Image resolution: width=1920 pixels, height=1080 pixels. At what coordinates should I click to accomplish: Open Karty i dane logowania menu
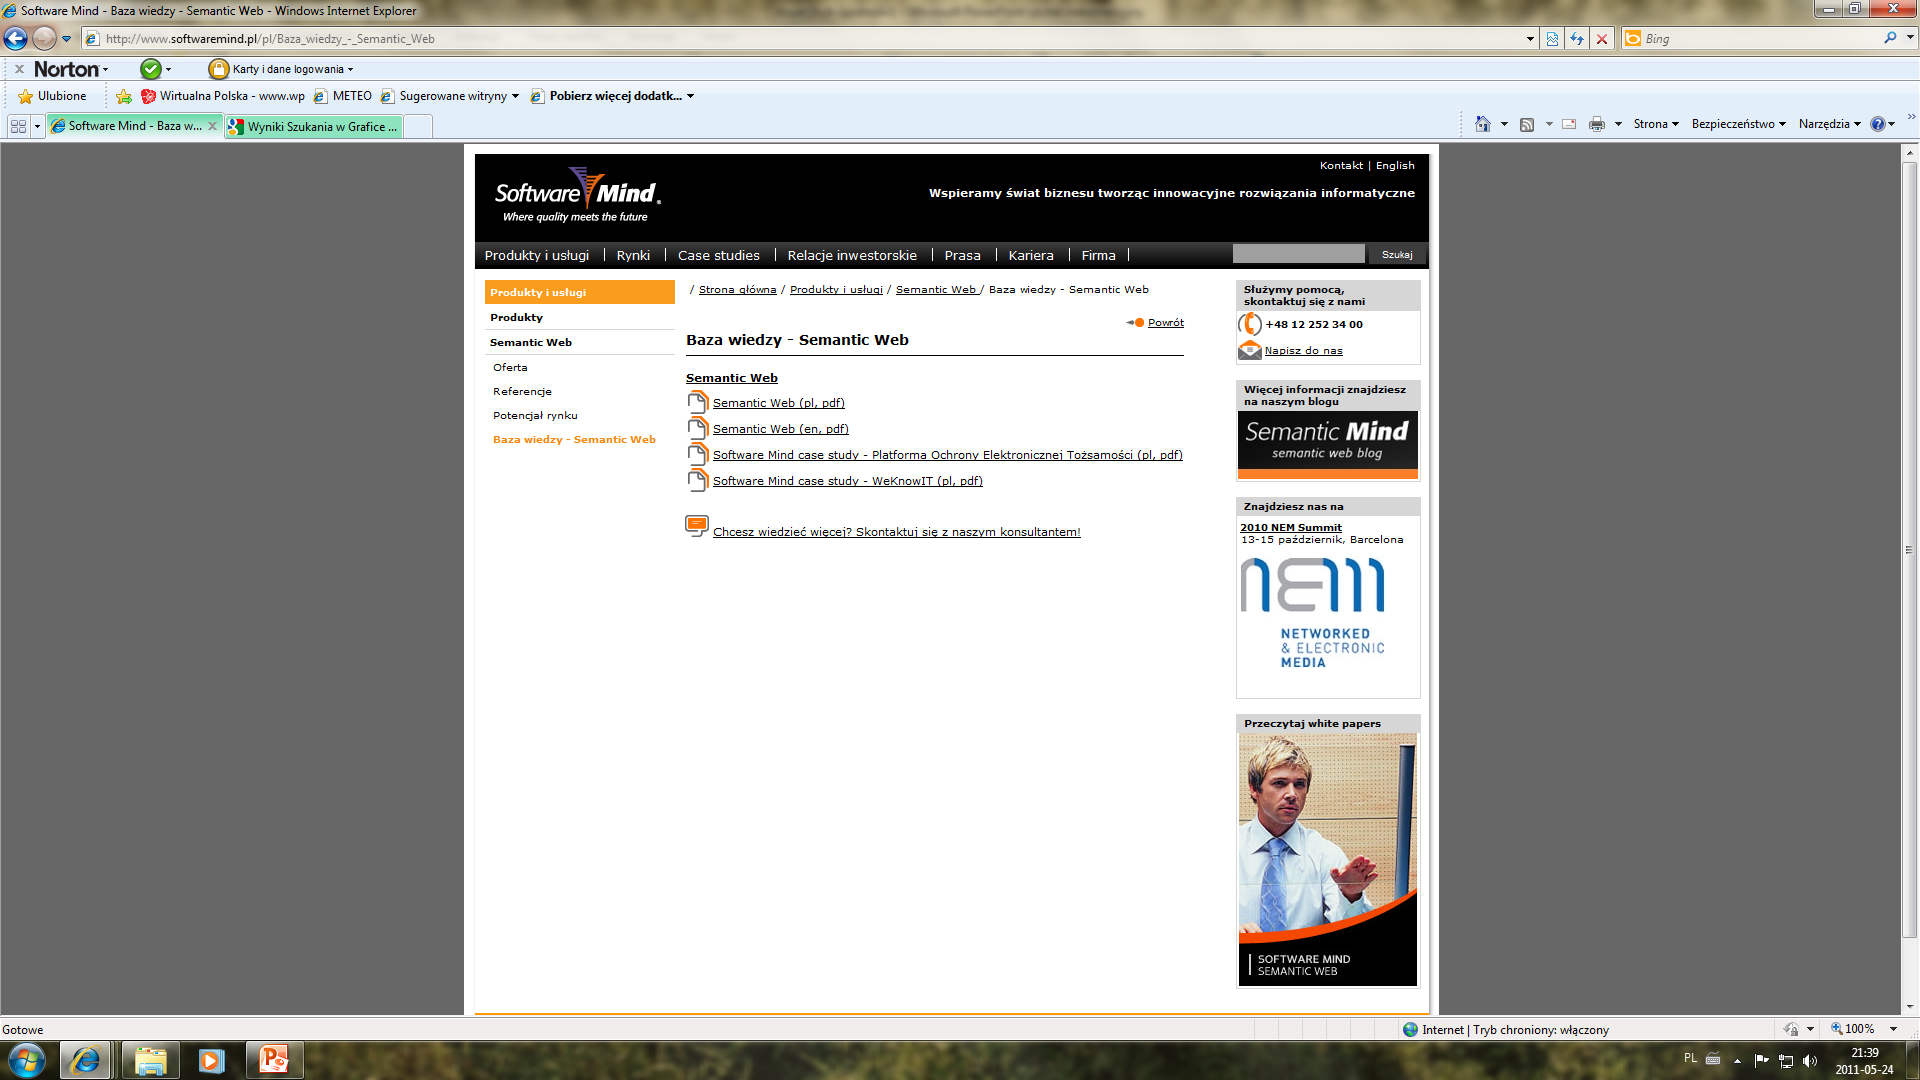pyautogui.click(x=281, y=69)
